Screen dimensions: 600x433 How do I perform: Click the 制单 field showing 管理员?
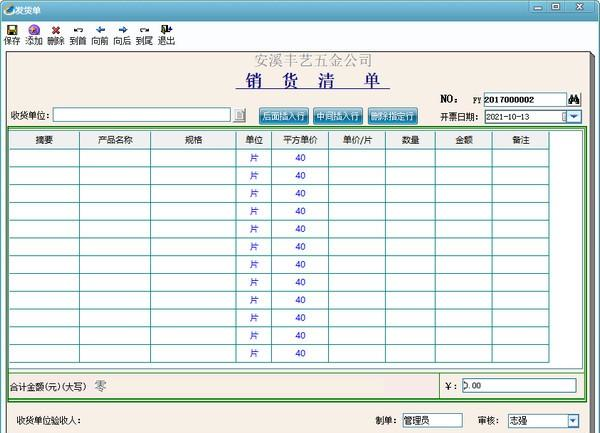click(x=433, y=421)
